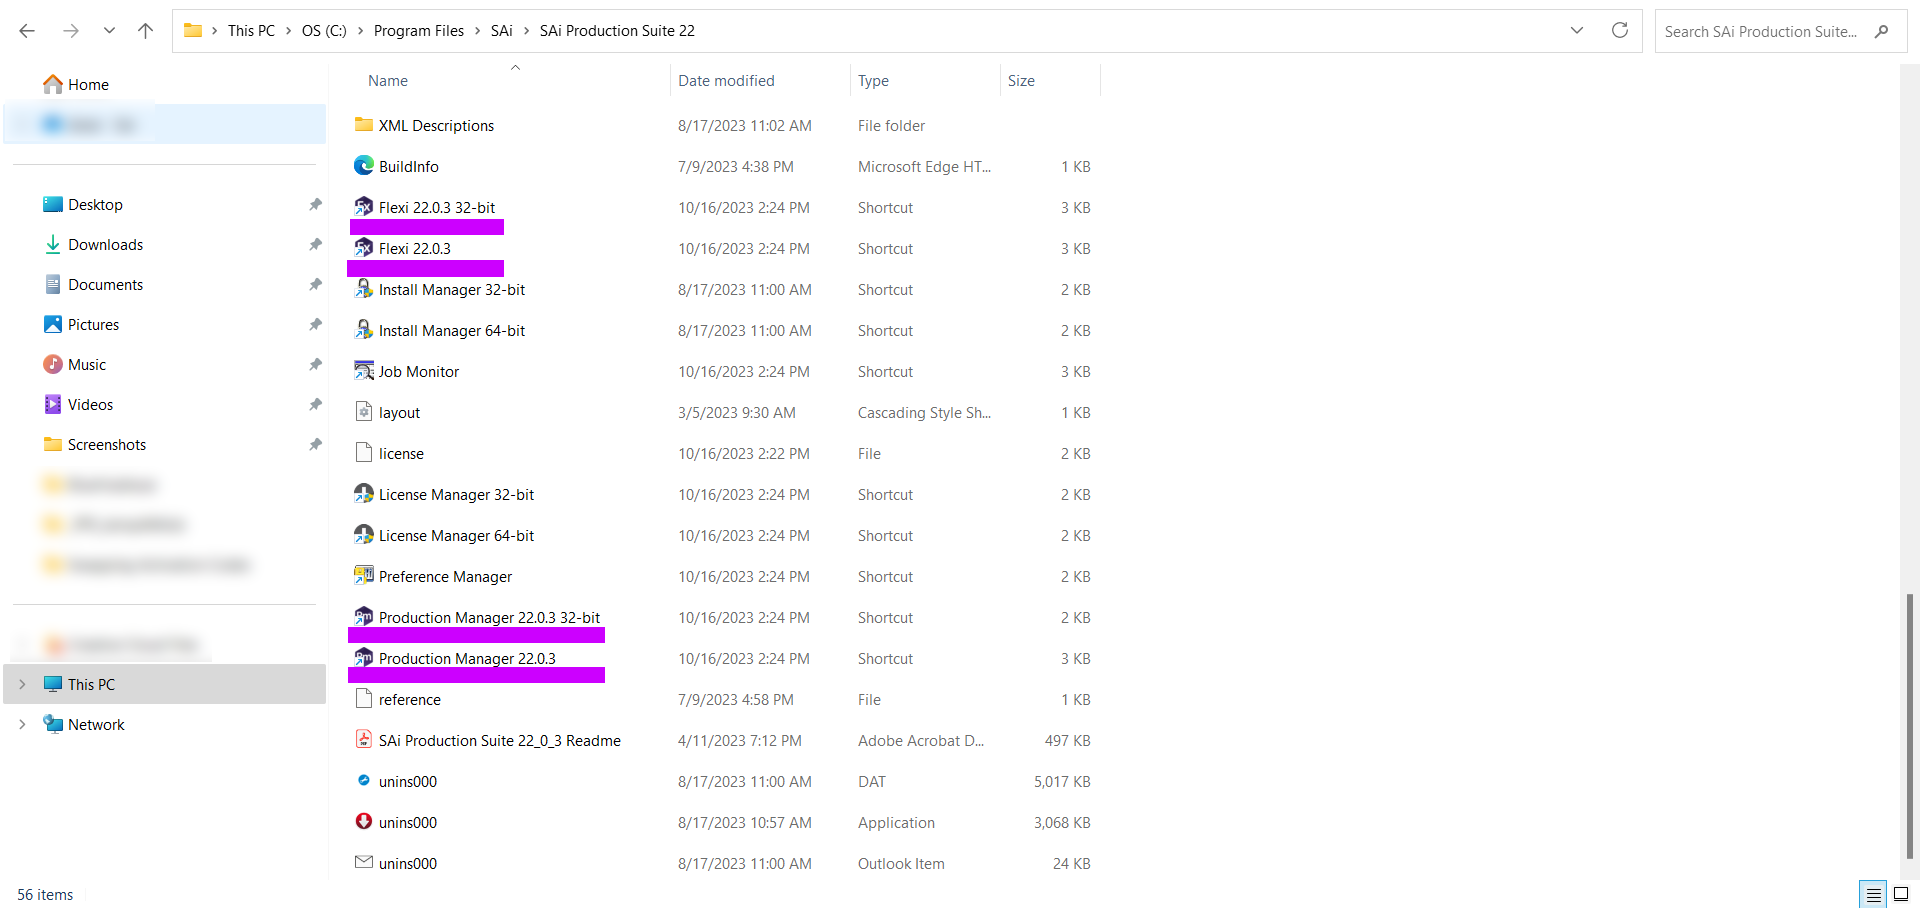This screenshot has width=1920, height=908.
Task: Select Flexi 22.0.3 shortcut icon
Action: click(x=364, y=248)
